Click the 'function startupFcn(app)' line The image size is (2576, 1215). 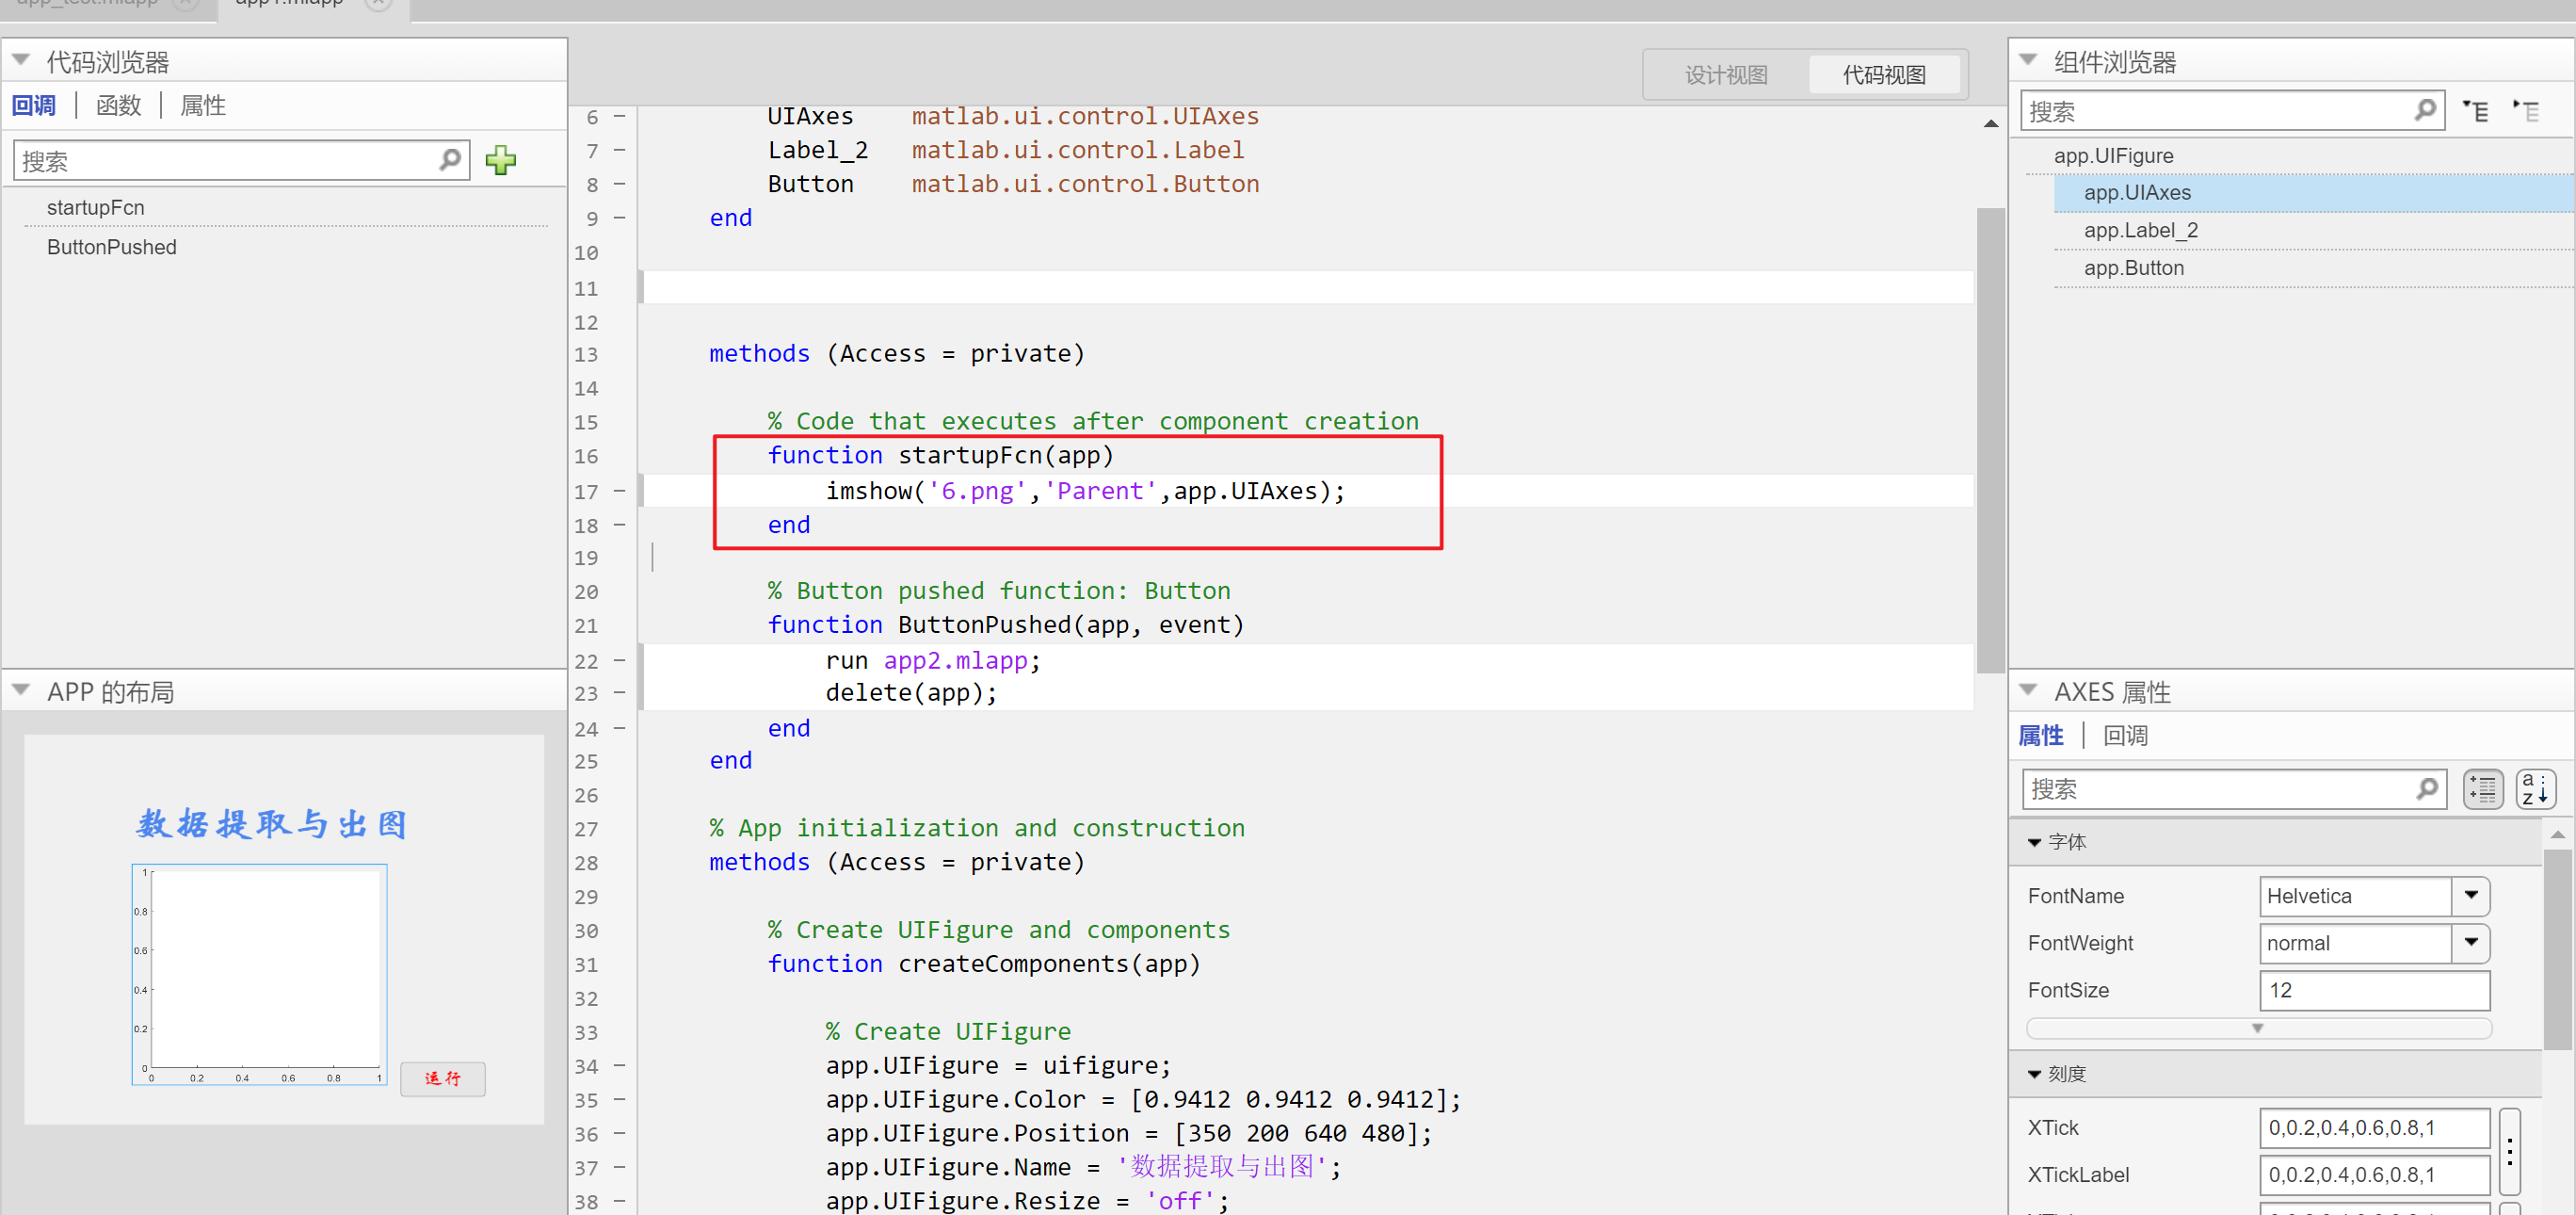point(940,456)
